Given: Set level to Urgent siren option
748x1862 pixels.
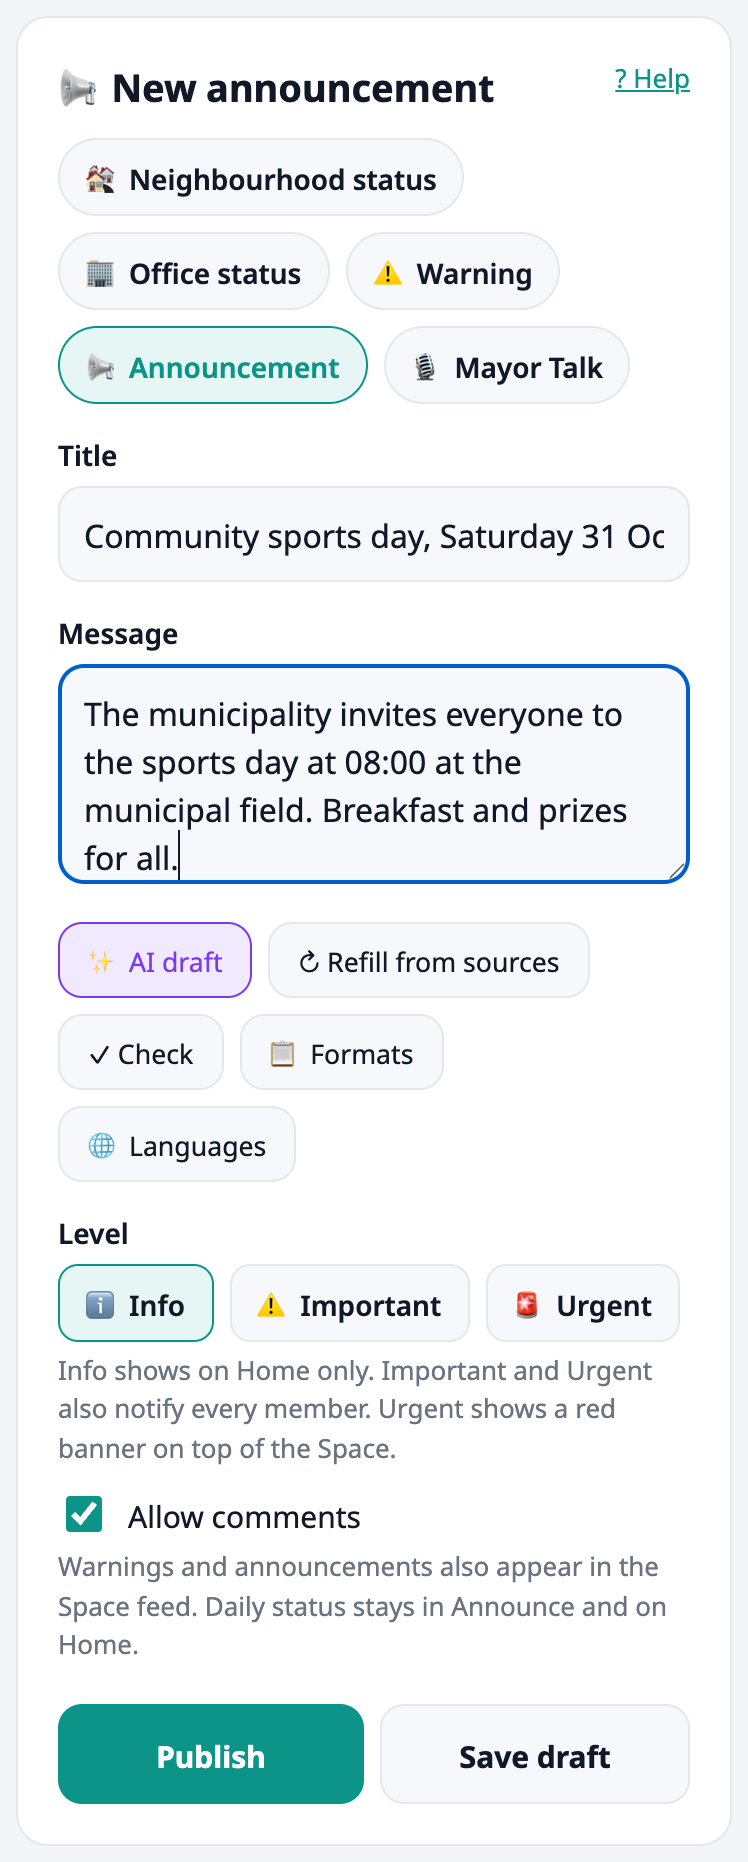Looking at the screenshot, I should (583, 1304).
